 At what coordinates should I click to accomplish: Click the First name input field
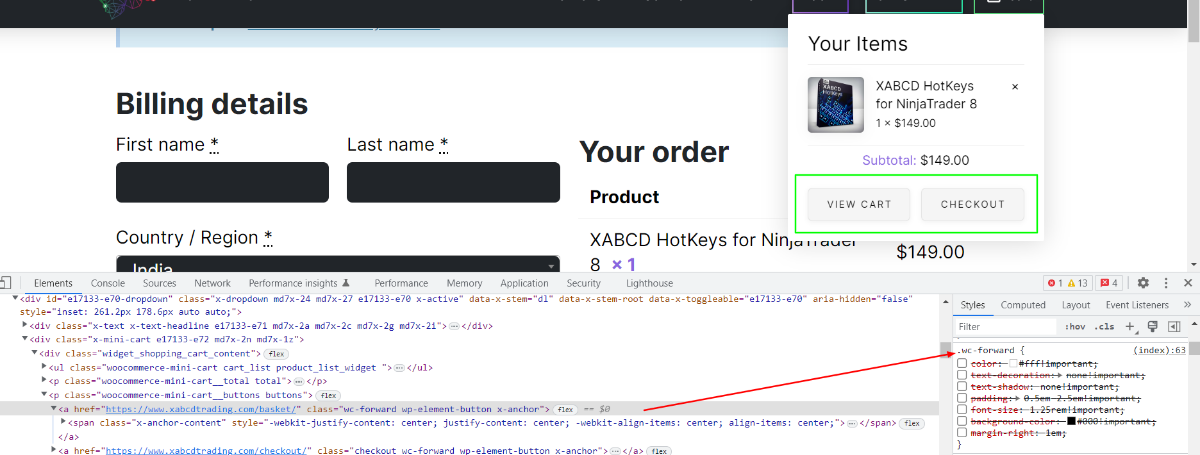click(x=222, y=183)
